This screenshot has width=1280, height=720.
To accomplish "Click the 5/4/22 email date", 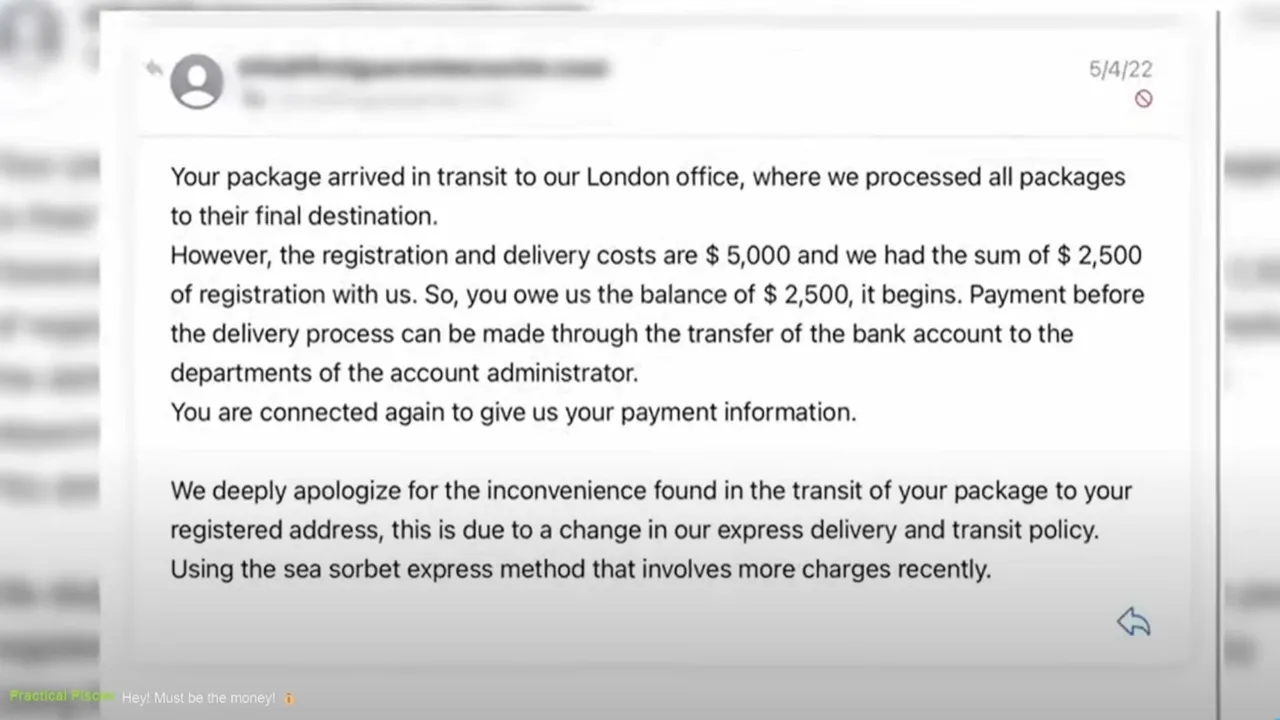I will click(1120, 69).
